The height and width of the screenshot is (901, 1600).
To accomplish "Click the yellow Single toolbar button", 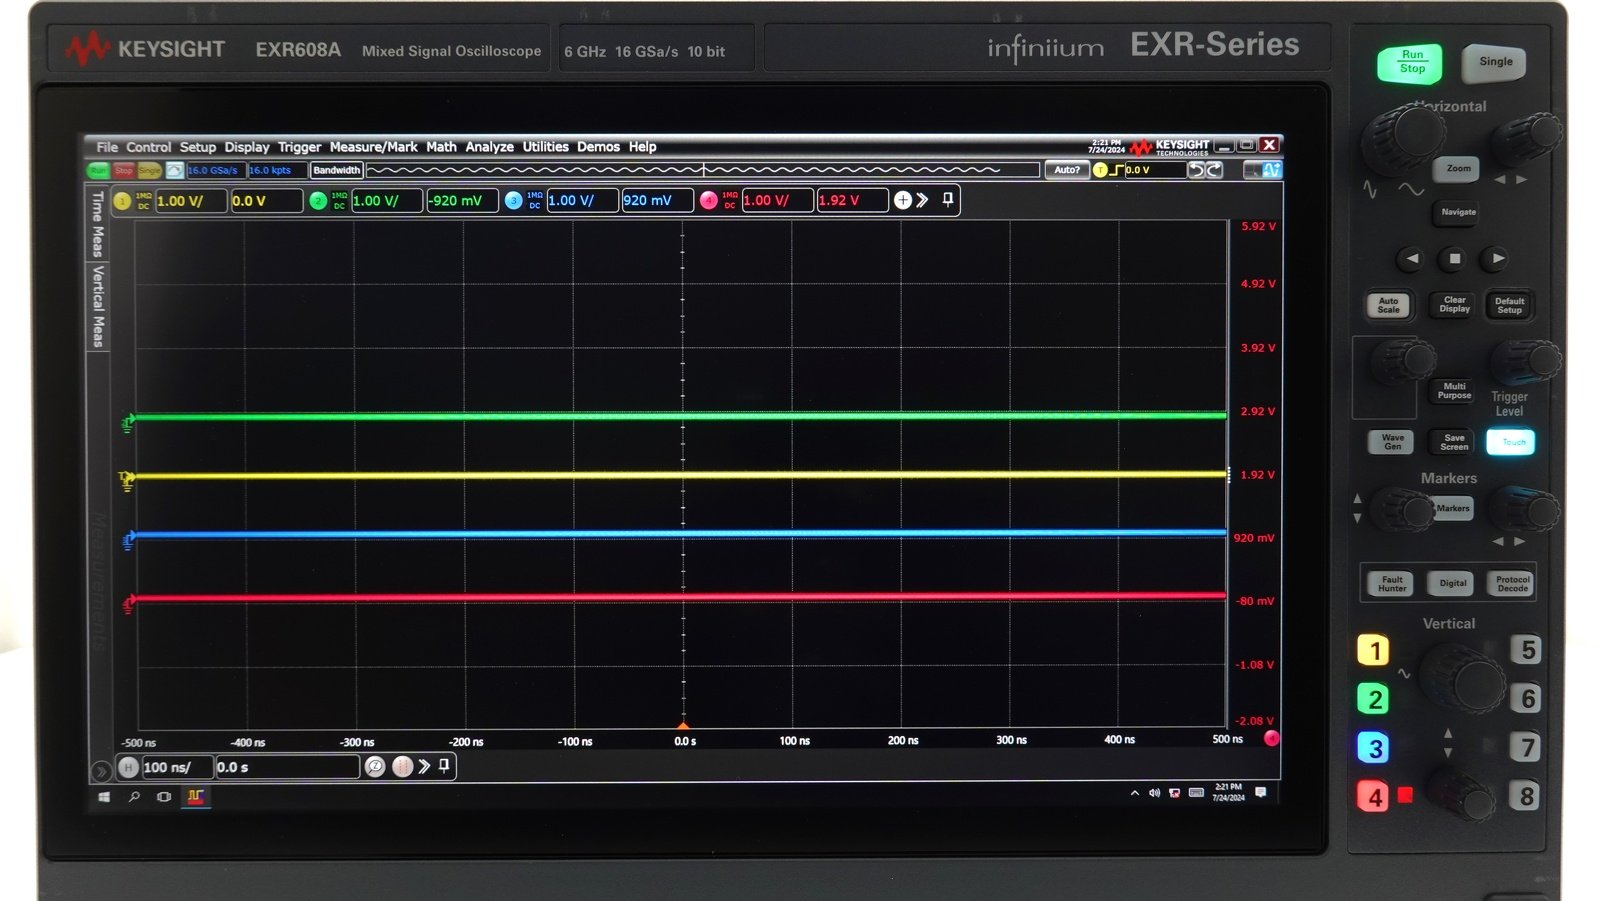I will (149, 171).
